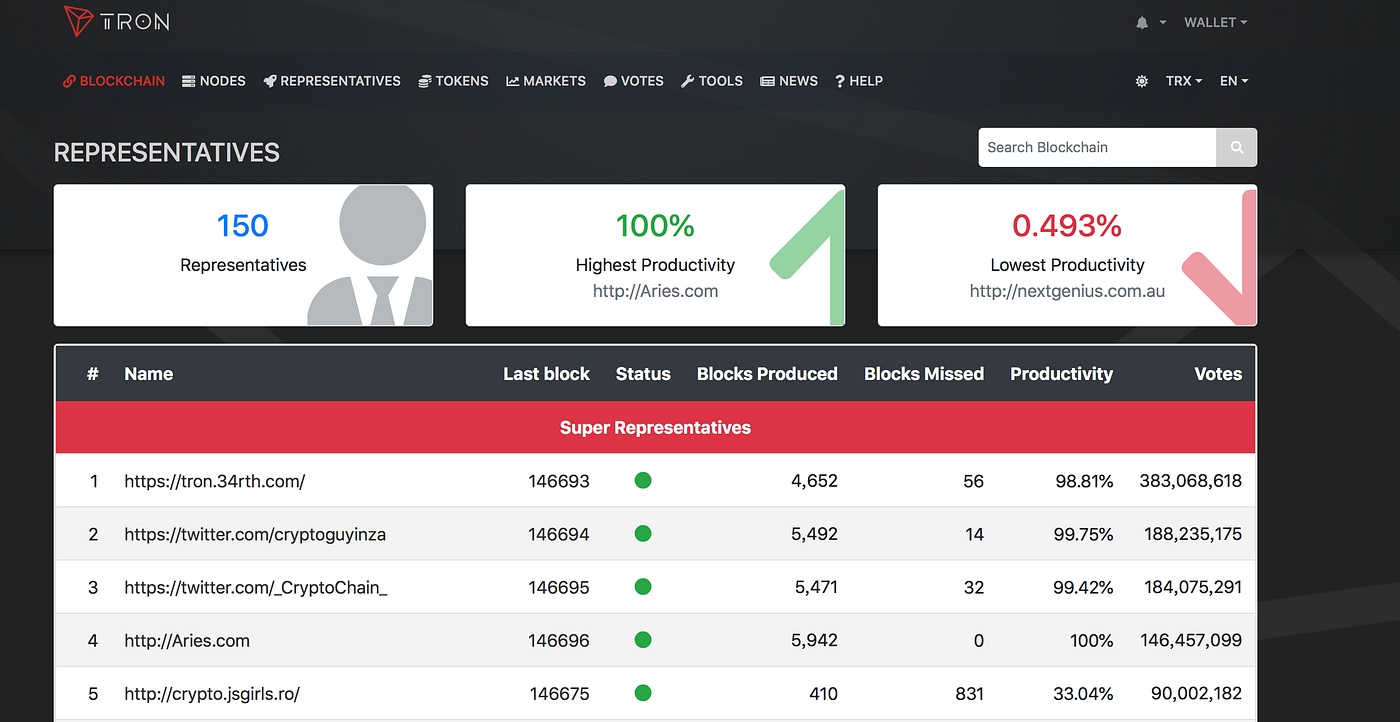1400x722 pixels.
Task: Click the Votes column header
Action: pos(1218,374)
